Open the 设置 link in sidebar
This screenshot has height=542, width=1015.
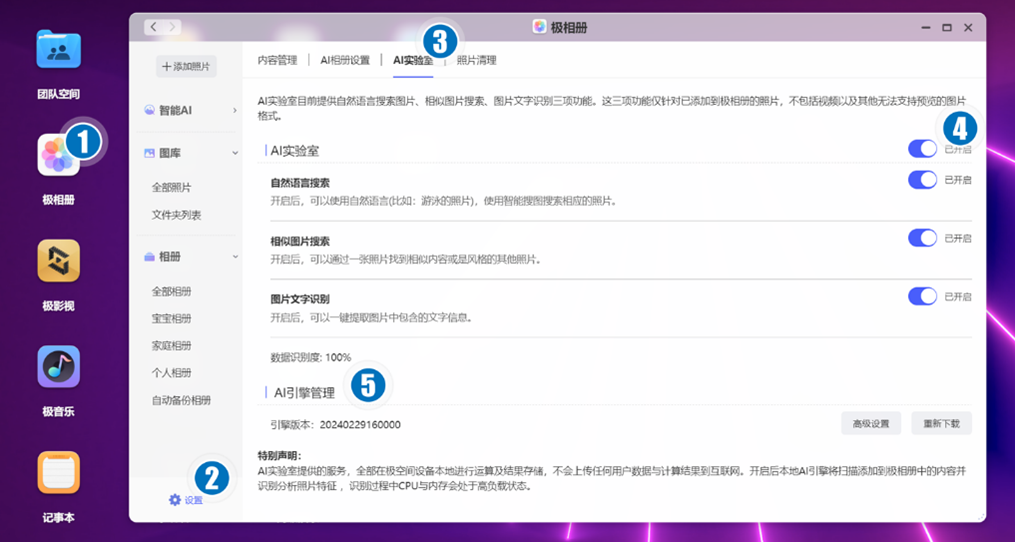coord(194,500)
